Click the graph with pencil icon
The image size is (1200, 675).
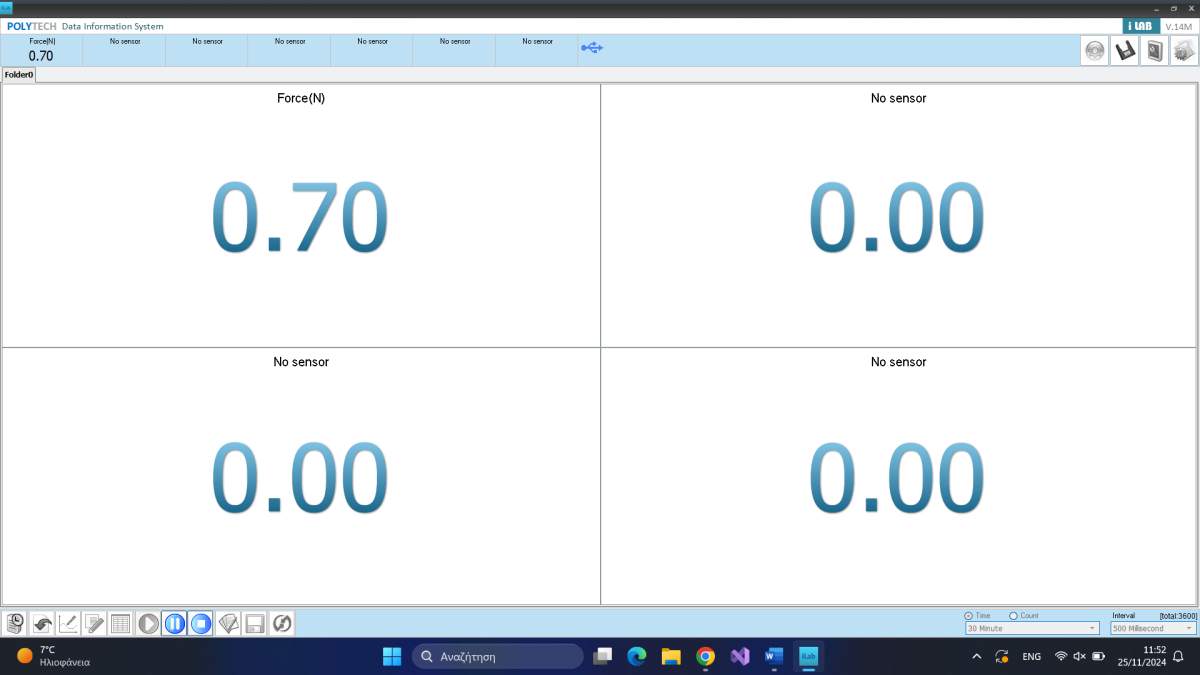[68, 624]
